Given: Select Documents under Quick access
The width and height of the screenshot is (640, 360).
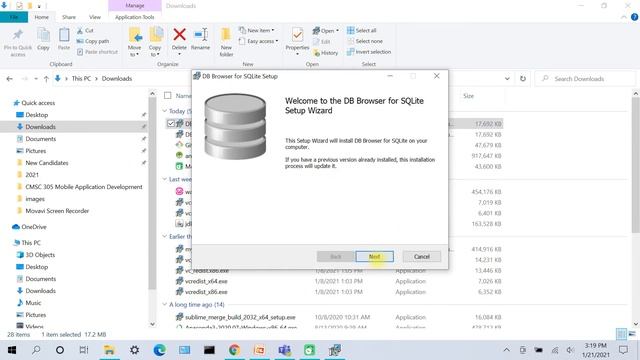Looking at the screenshot, I should [x=40, y=139].
